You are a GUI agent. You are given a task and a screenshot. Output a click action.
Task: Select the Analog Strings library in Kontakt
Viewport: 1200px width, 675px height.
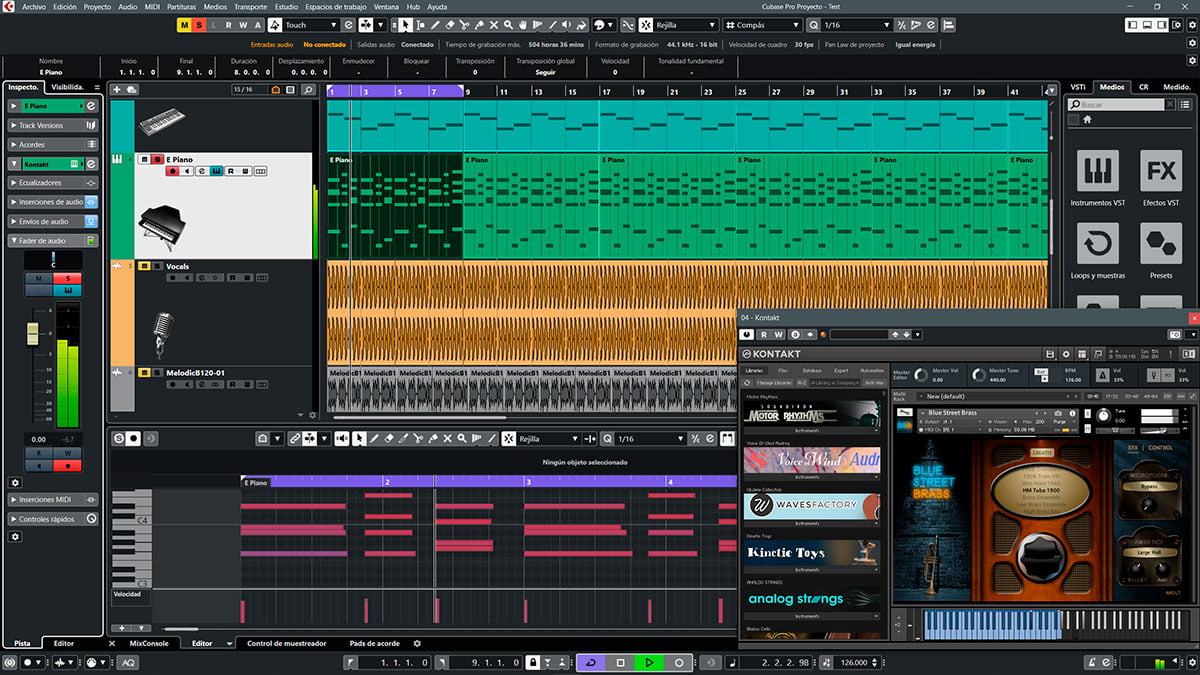coord(812,599)
